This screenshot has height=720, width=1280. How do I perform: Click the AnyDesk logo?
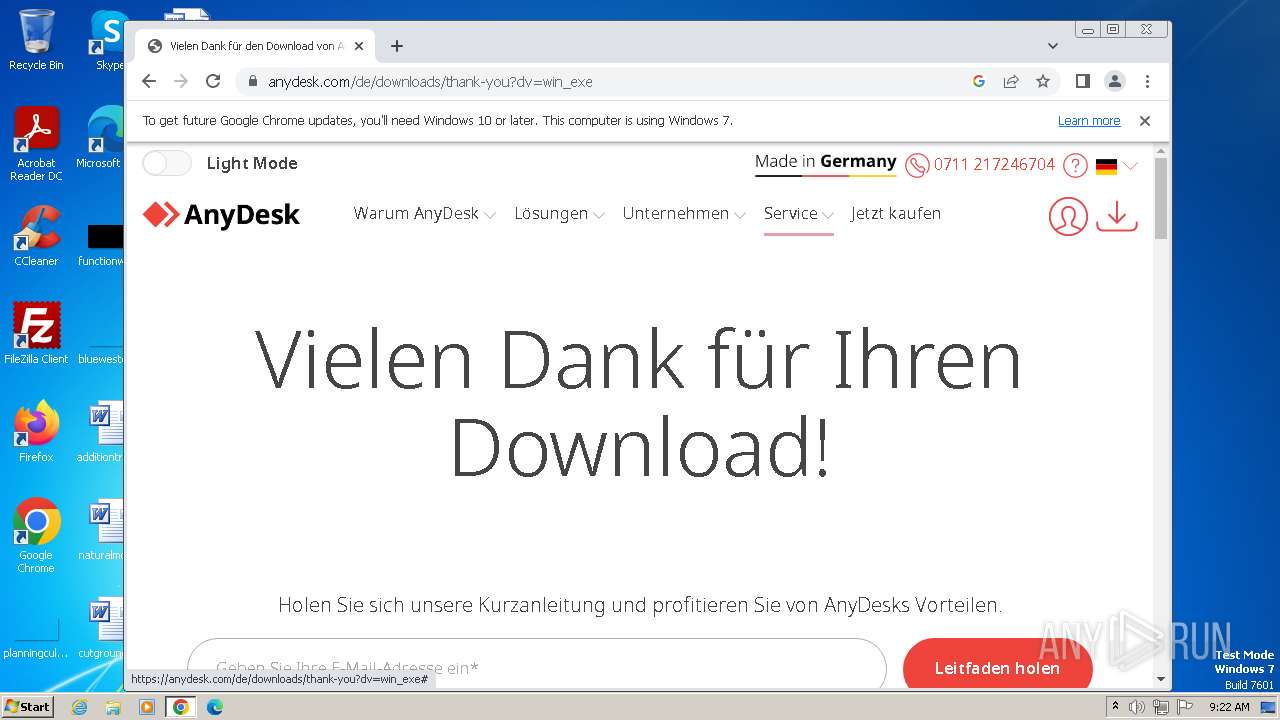click(x=221, y=214)
